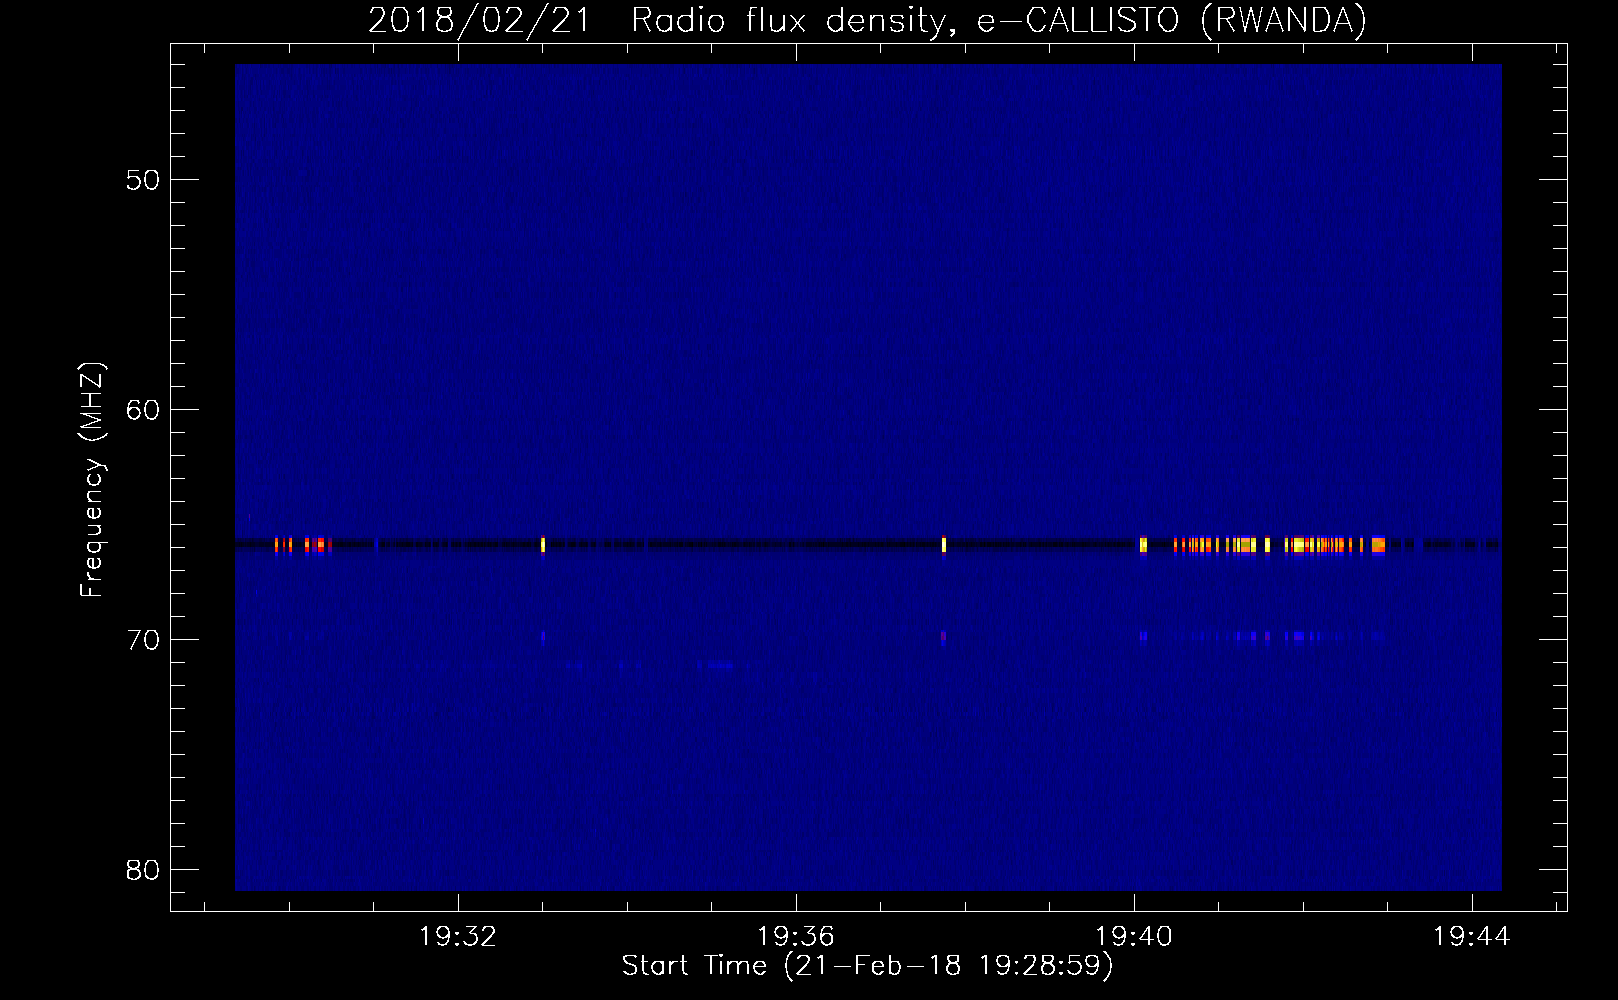Click the frequency tick label '70'
Viewport: 1618px width, 1000px height.
coord(144,640)
